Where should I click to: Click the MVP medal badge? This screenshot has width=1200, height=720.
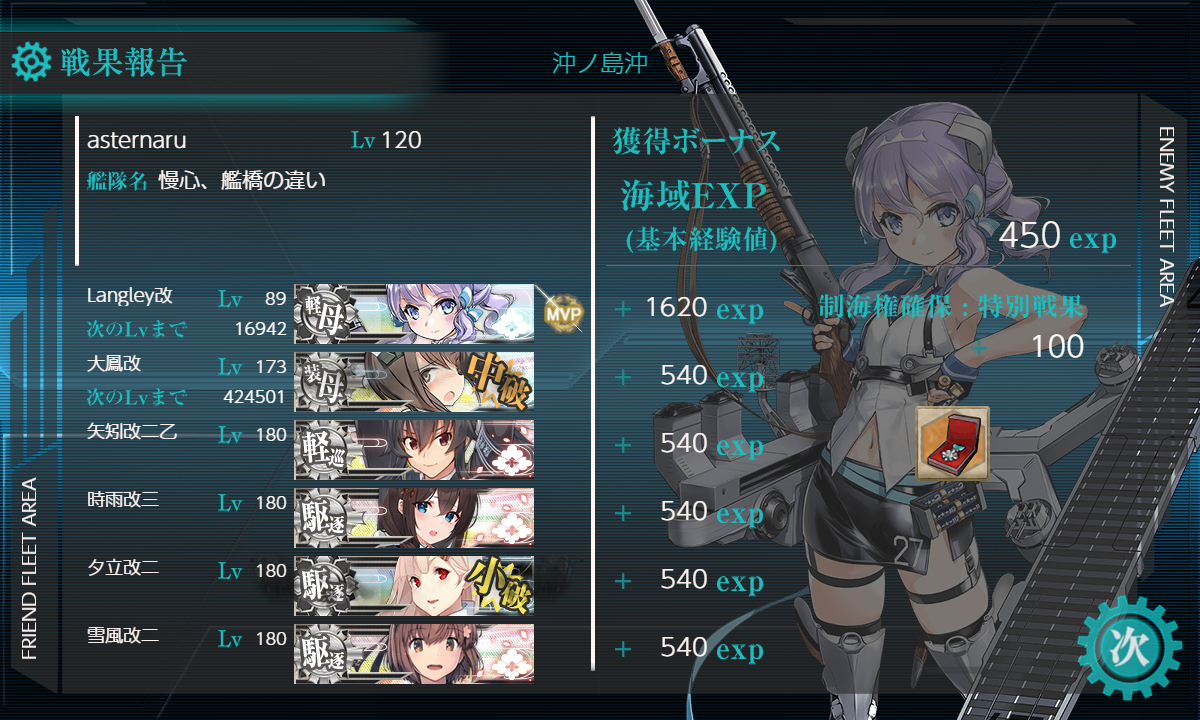click(562, 313)
